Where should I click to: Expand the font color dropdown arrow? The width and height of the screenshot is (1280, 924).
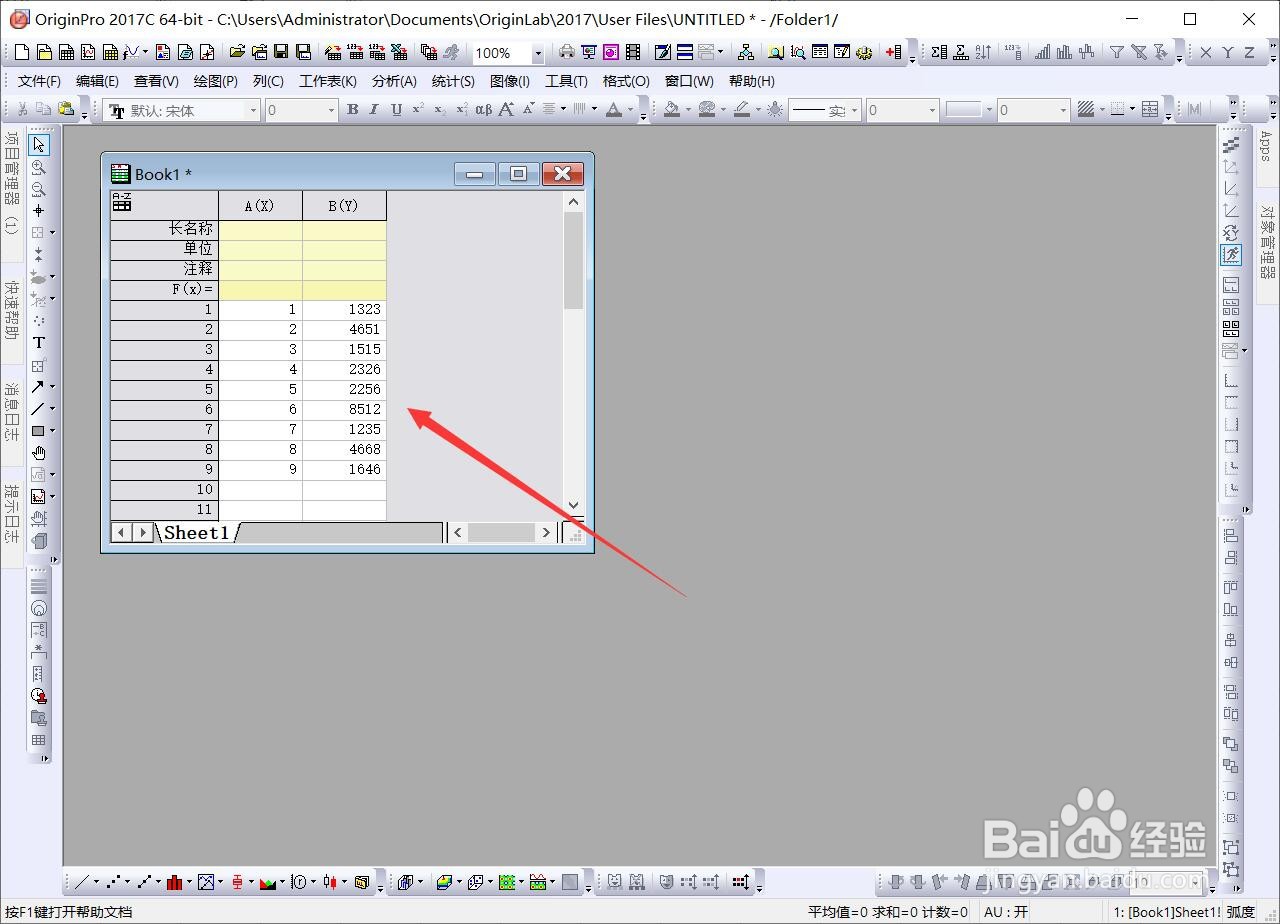[630, 110]
